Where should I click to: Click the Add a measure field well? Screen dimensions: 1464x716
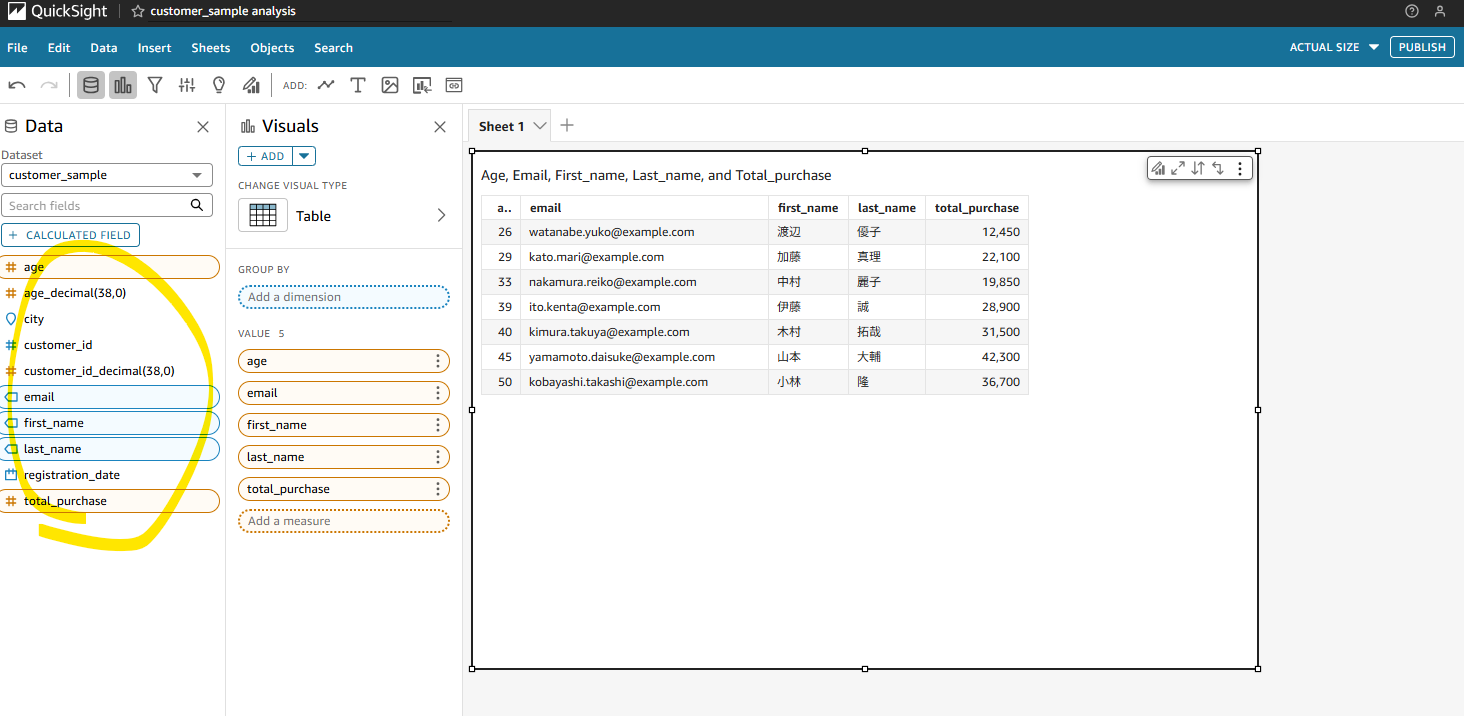coord(344,521)
